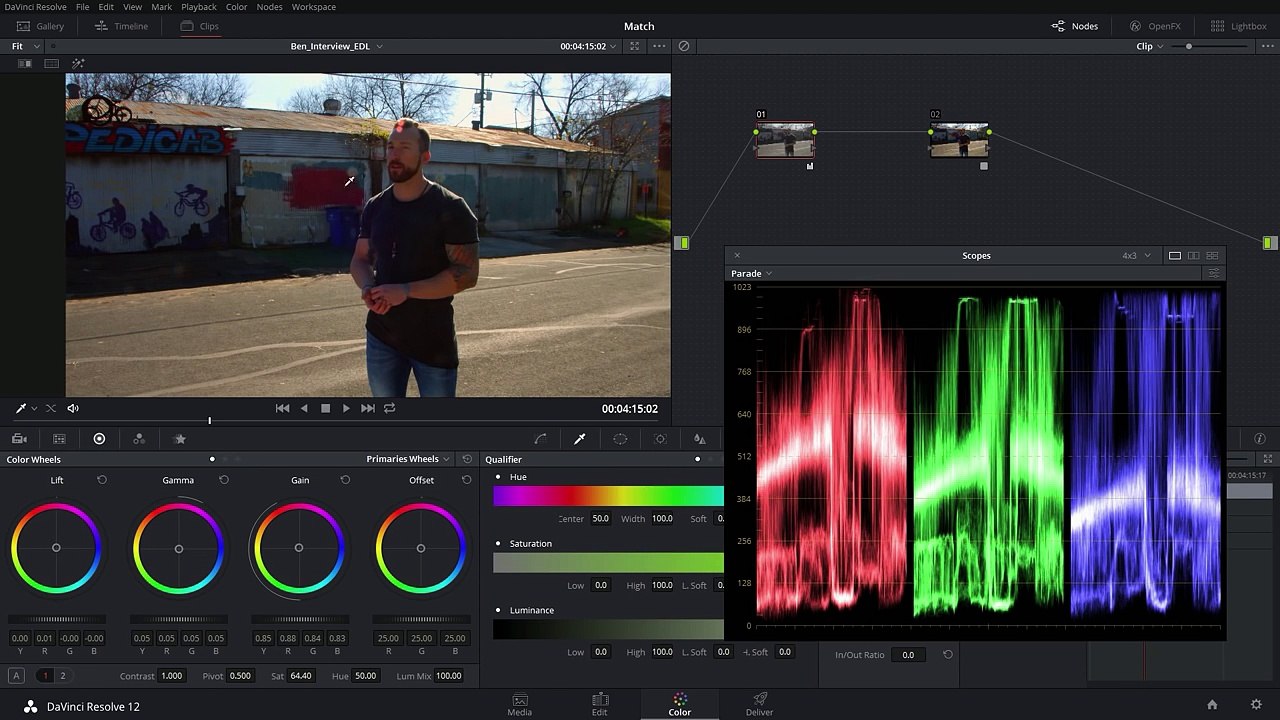Switch to the Media page
The width and height of the screenshot is (1280, 720).
[x=520, y=705]
